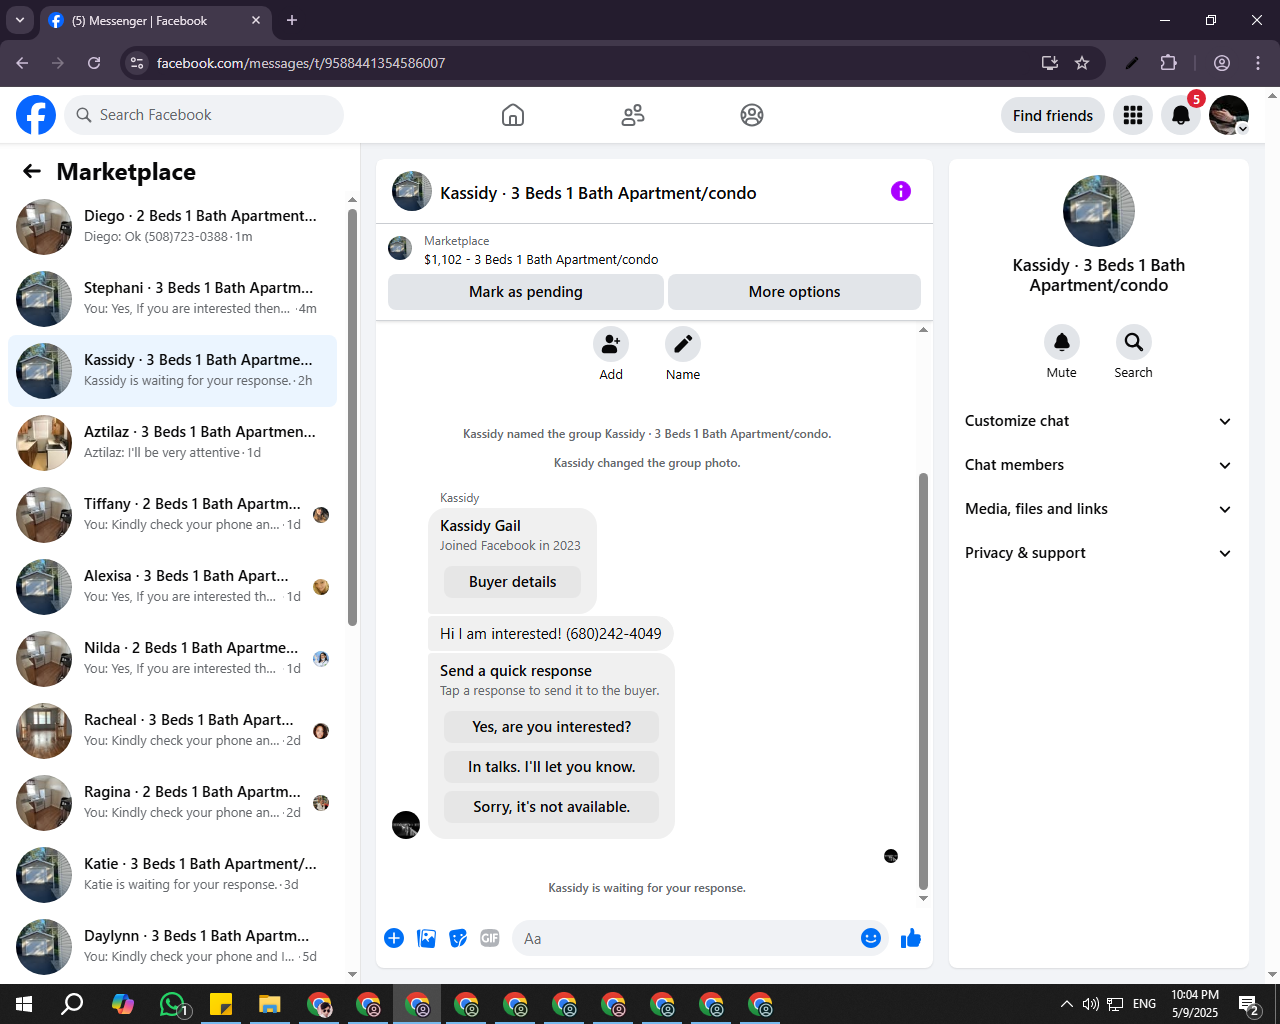Open the Tiffany 2 Beds conversation
This screenshot has width=1280, height=1024.
(x=172, y=515)
